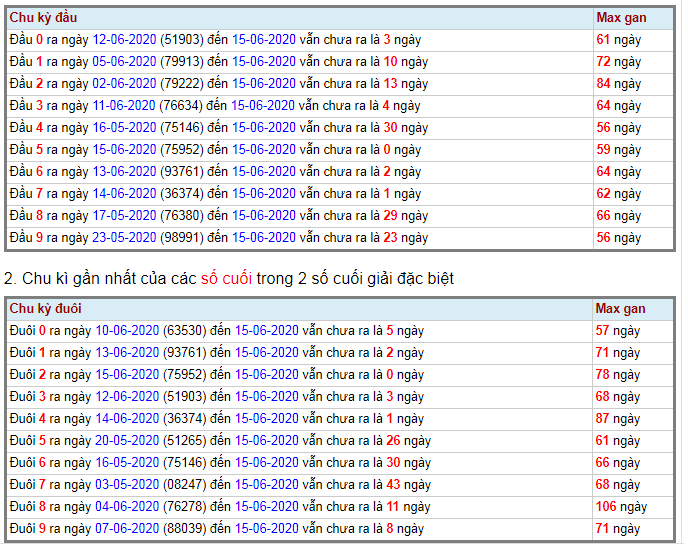This screenshot has height=552, width=694.
Task: Click the 'Chu kỳ đầu' table header
Action: point(42,18)
